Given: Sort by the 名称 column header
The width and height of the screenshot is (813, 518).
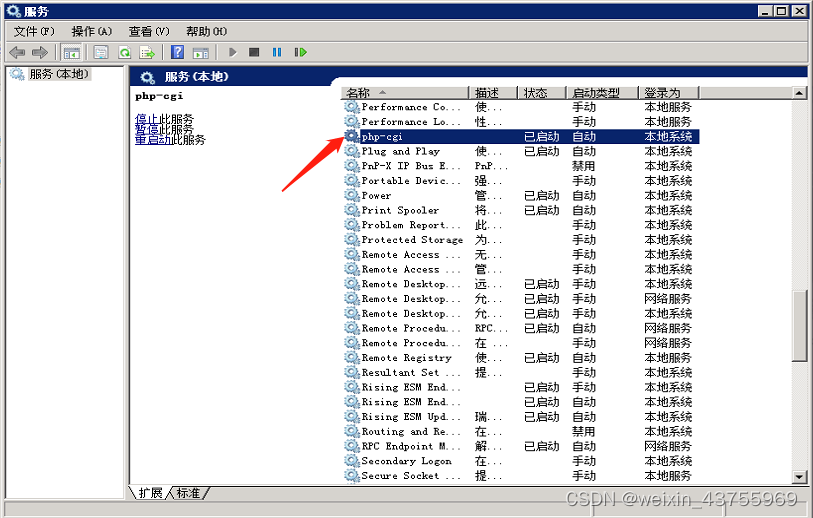Looking at the screenshot, I should tap(405, 93).
